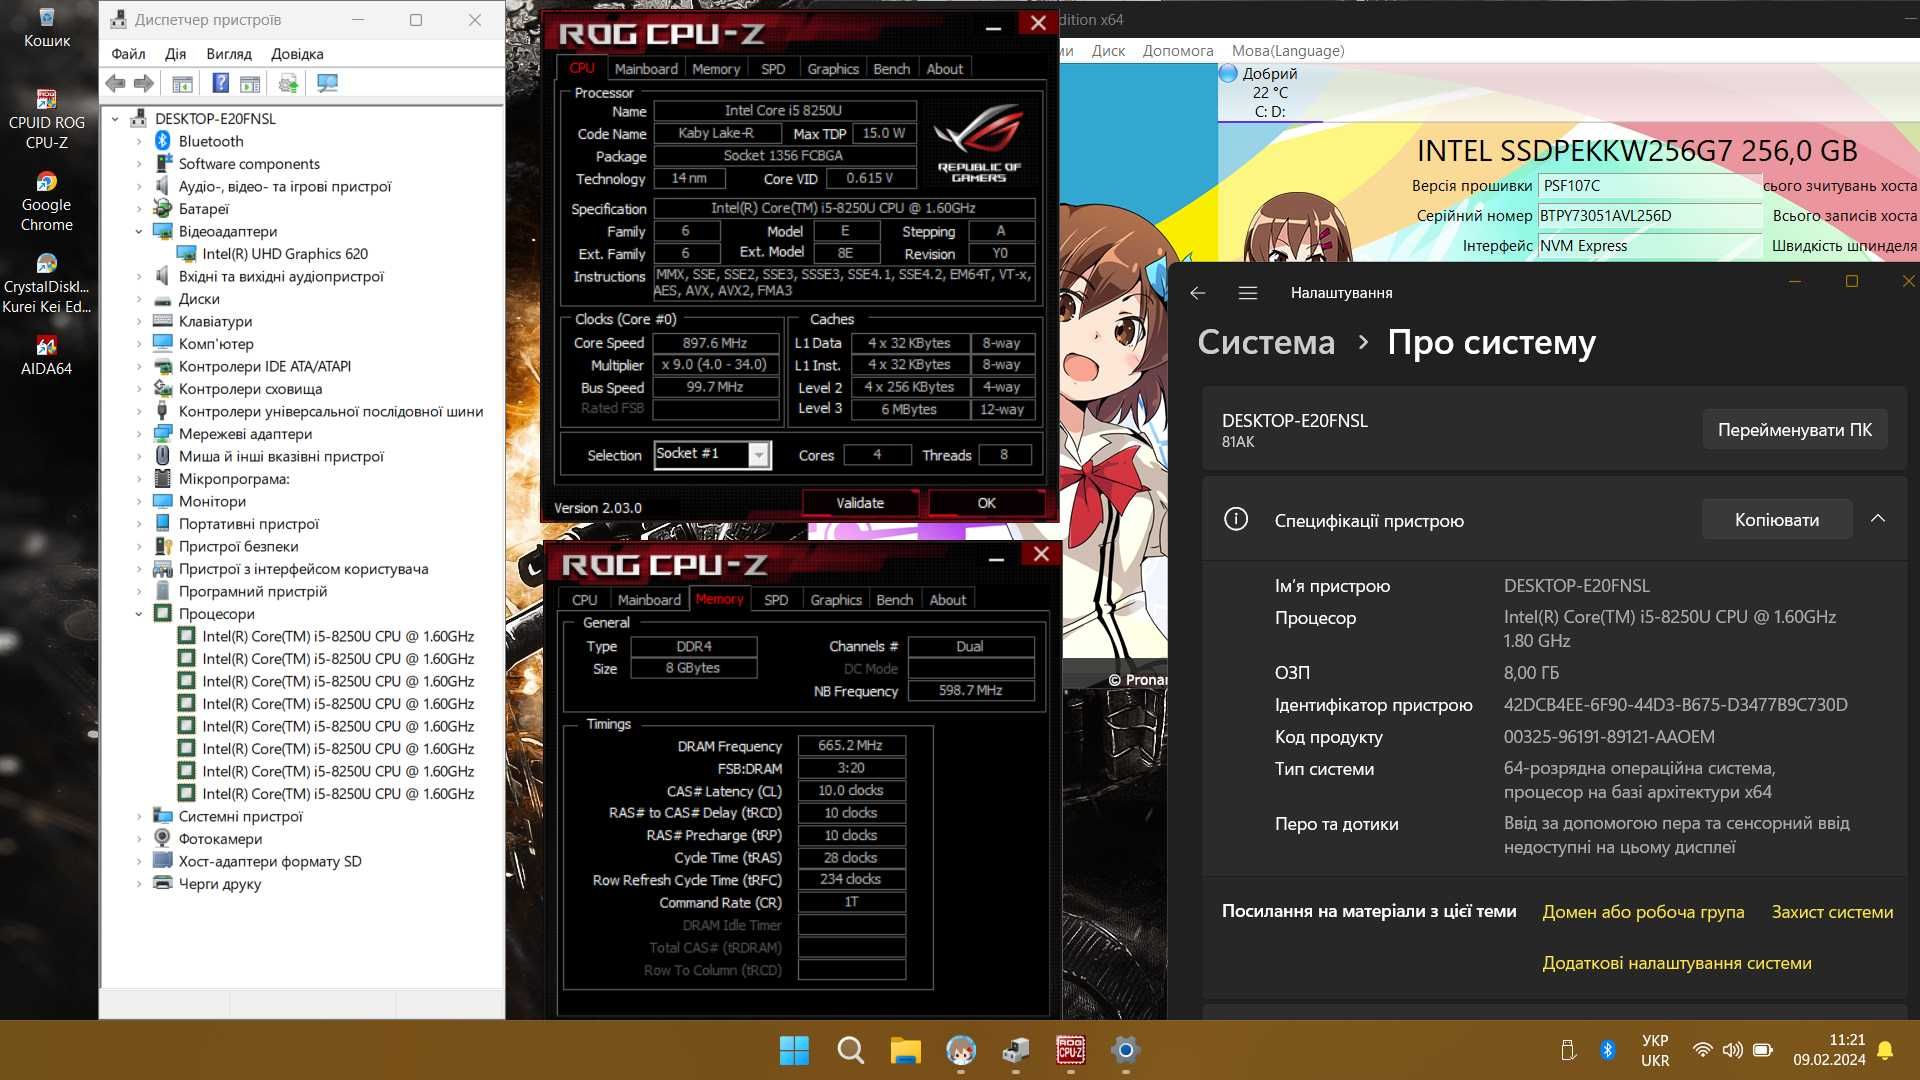
Task: Click OK button in CPU-Z
Action: (x=986, y=503)
